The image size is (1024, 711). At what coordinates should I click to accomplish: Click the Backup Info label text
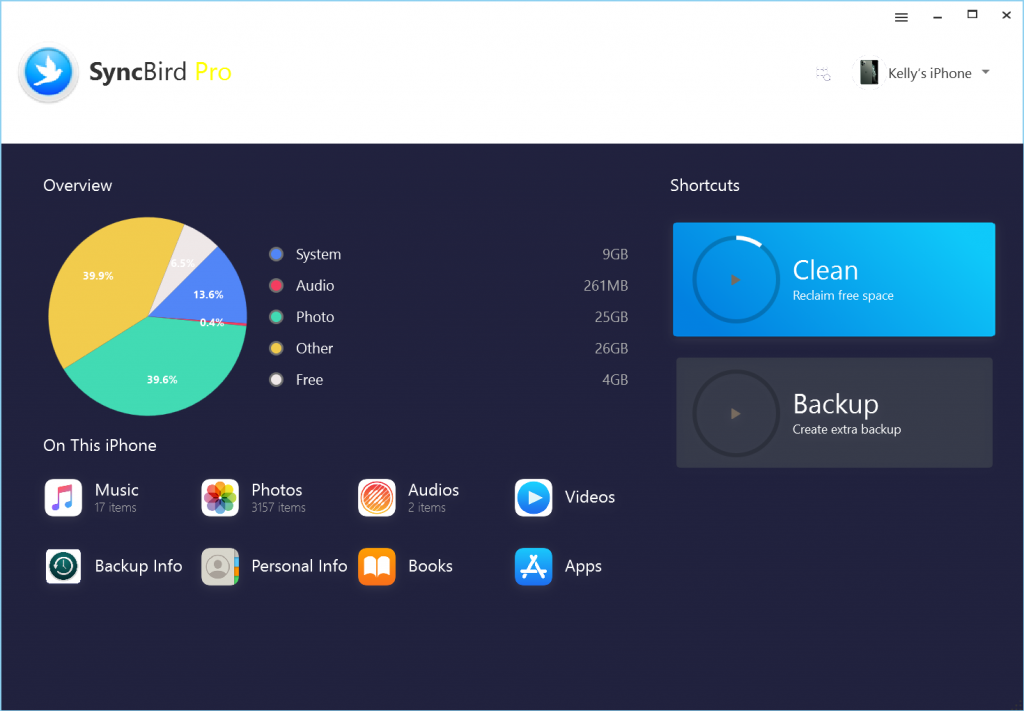[138, 566]
